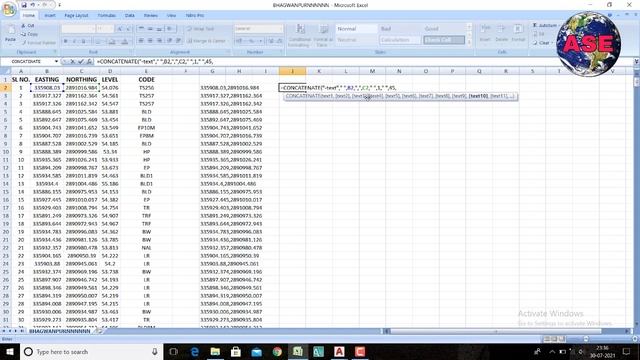The image size is (640, 360).
Task: Open the Alignment group dialog launcher
Action: (x=228, y=52)
